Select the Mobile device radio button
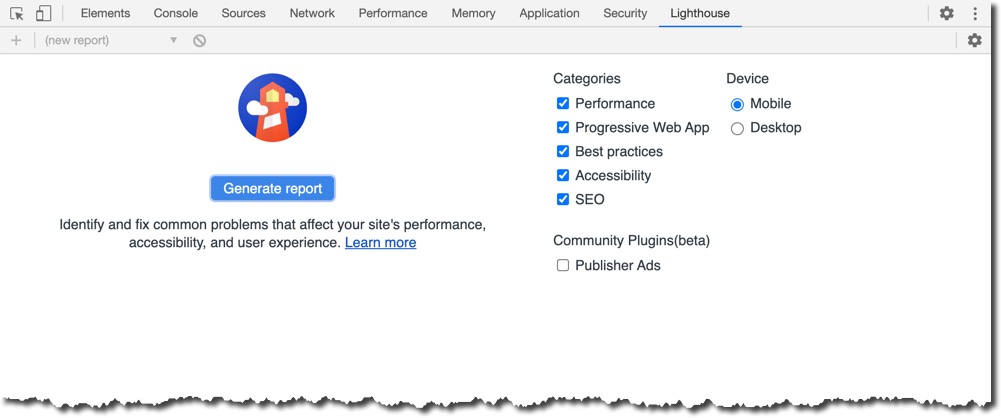Image resolution: width=1001 pixels, height=418 pixels. [x=737, y=104]
